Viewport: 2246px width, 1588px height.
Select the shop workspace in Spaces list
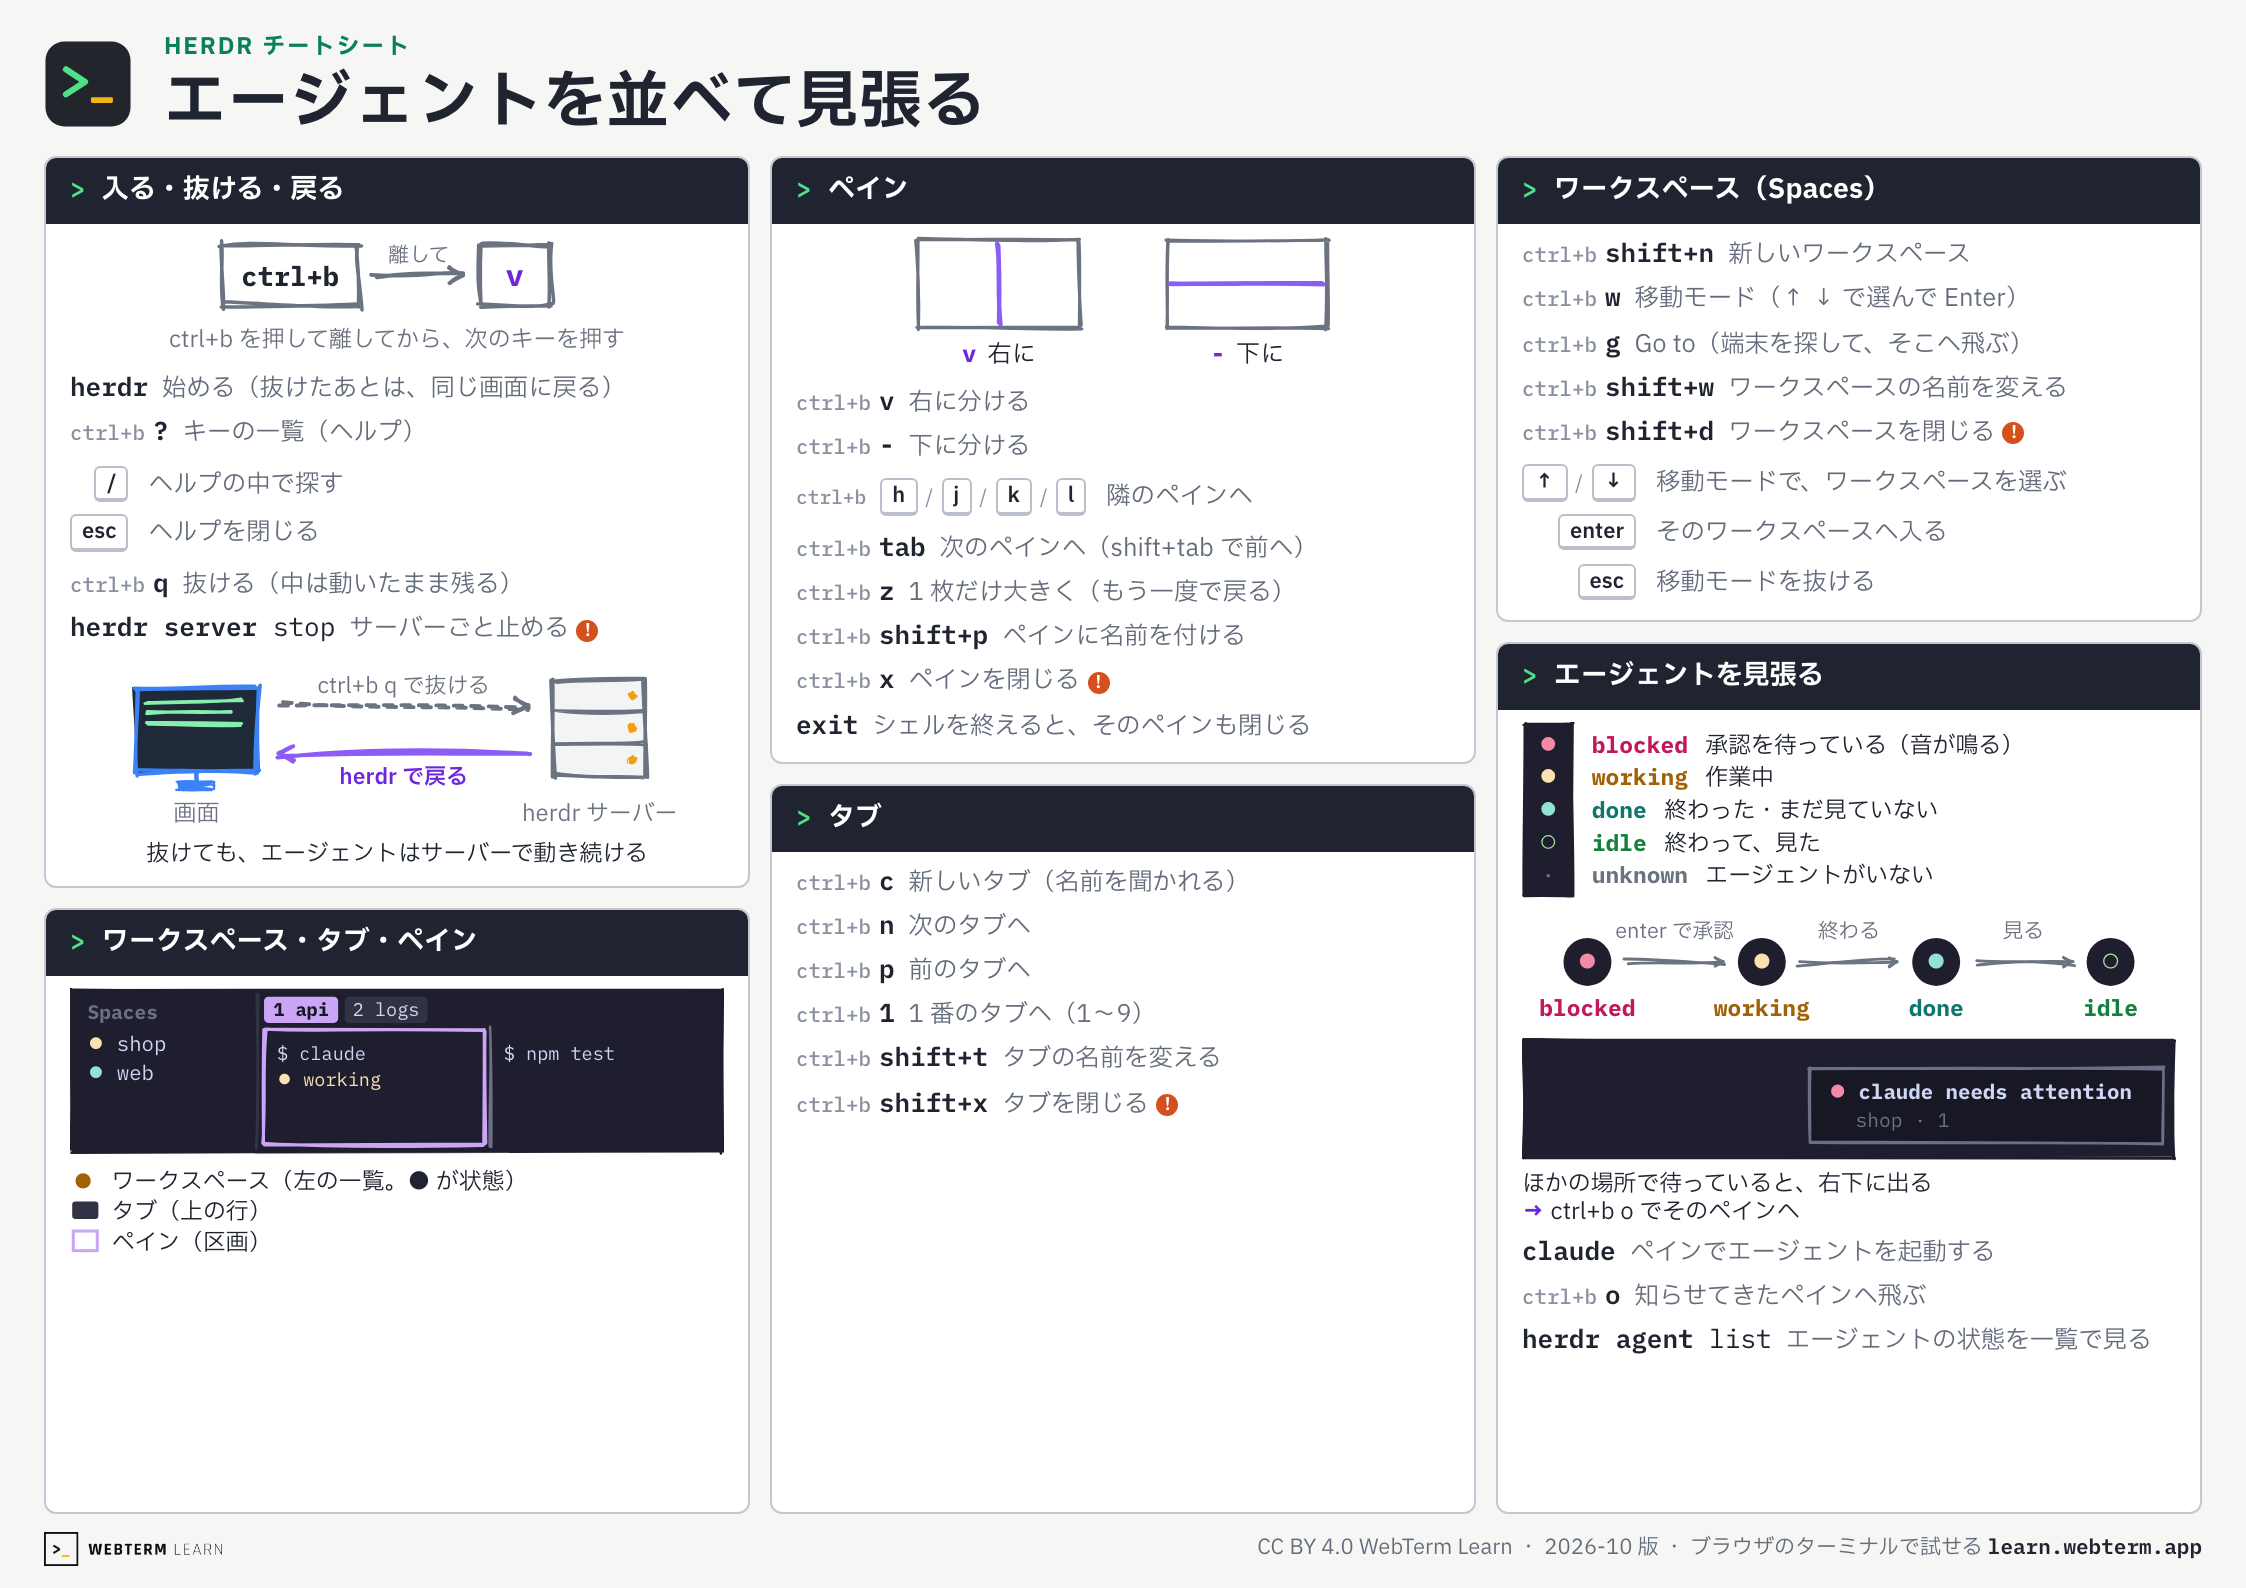point(128,1044)
